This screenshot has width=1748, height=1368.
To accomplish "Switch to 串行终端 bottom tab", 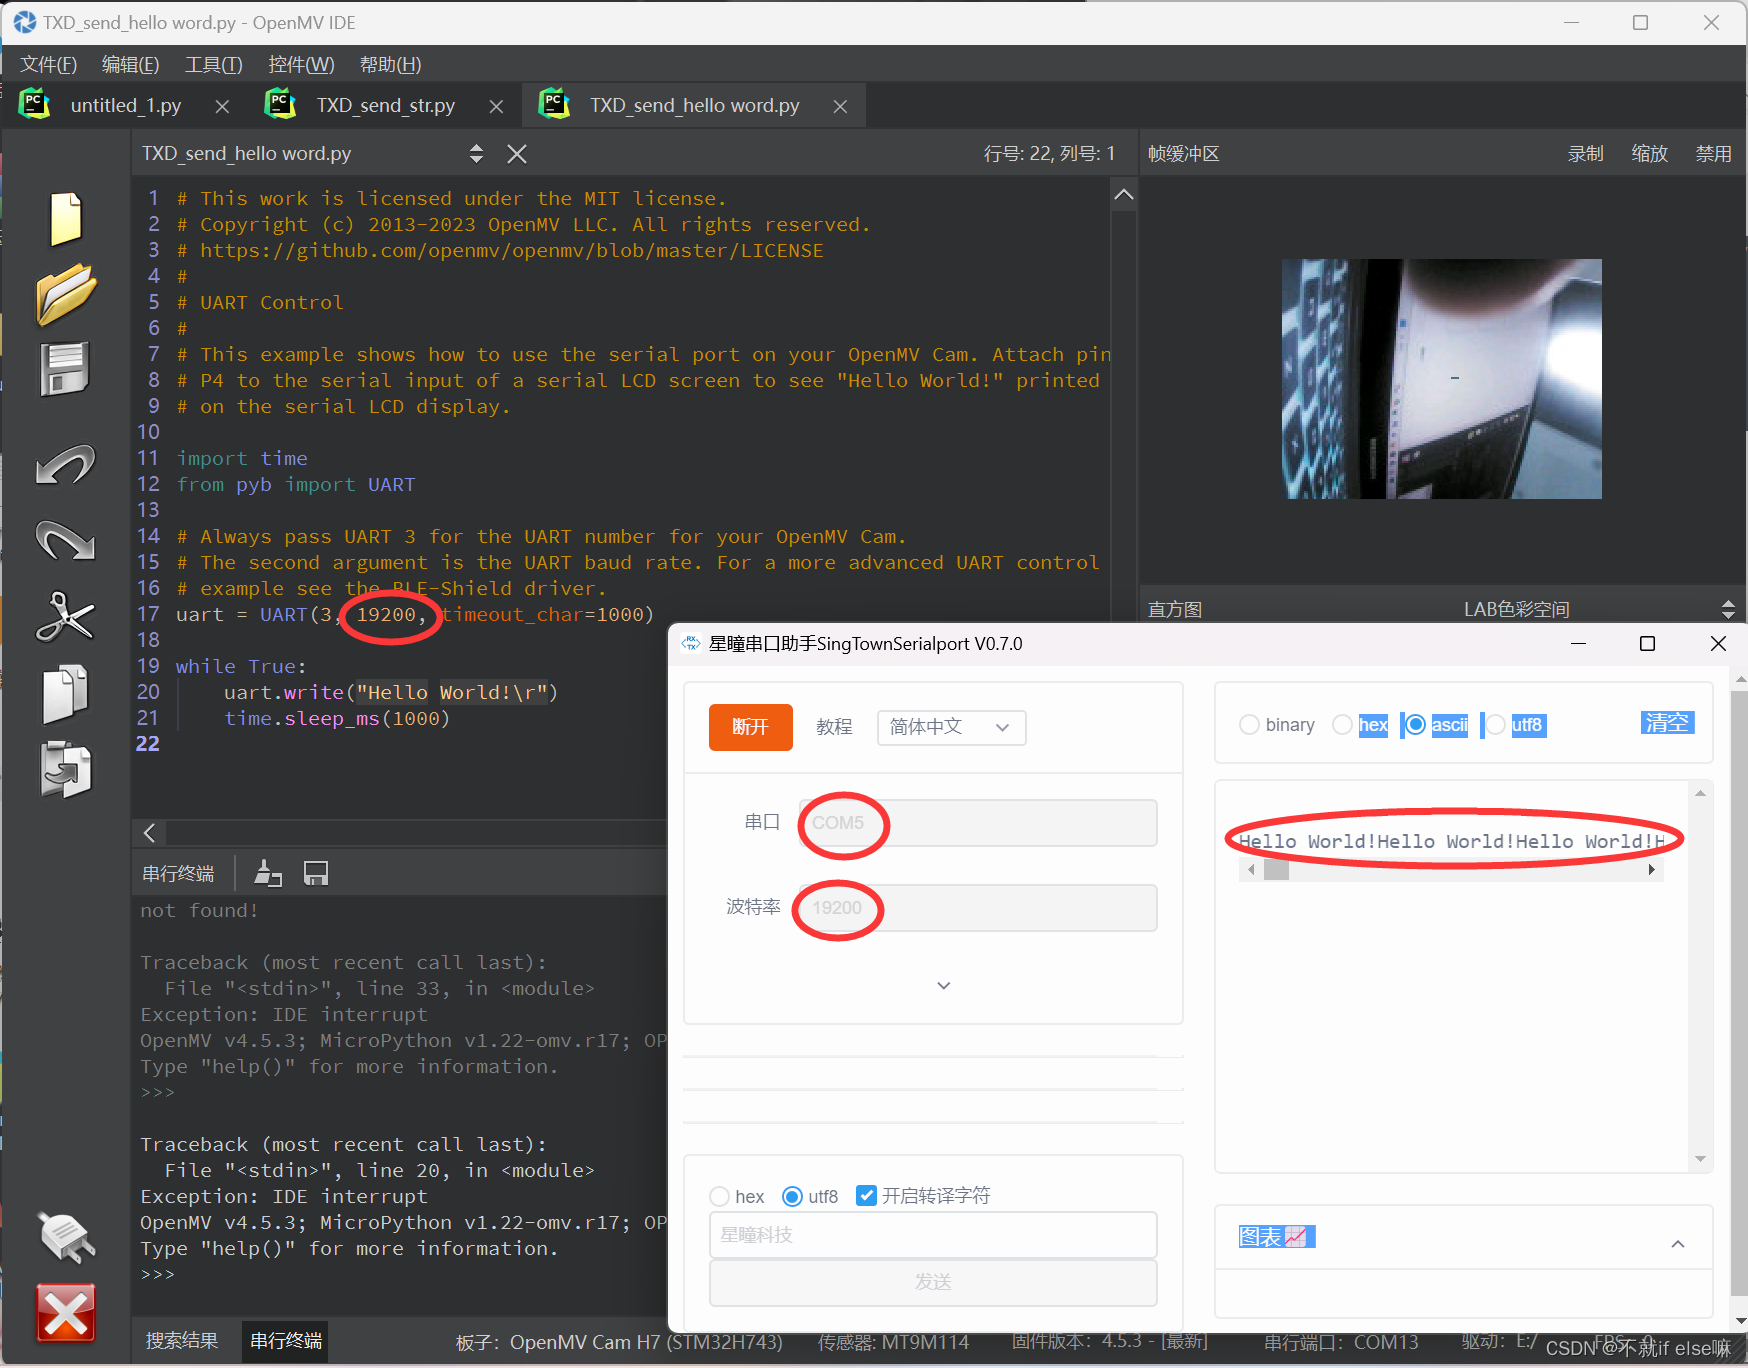I will (x=286, y=1341).
